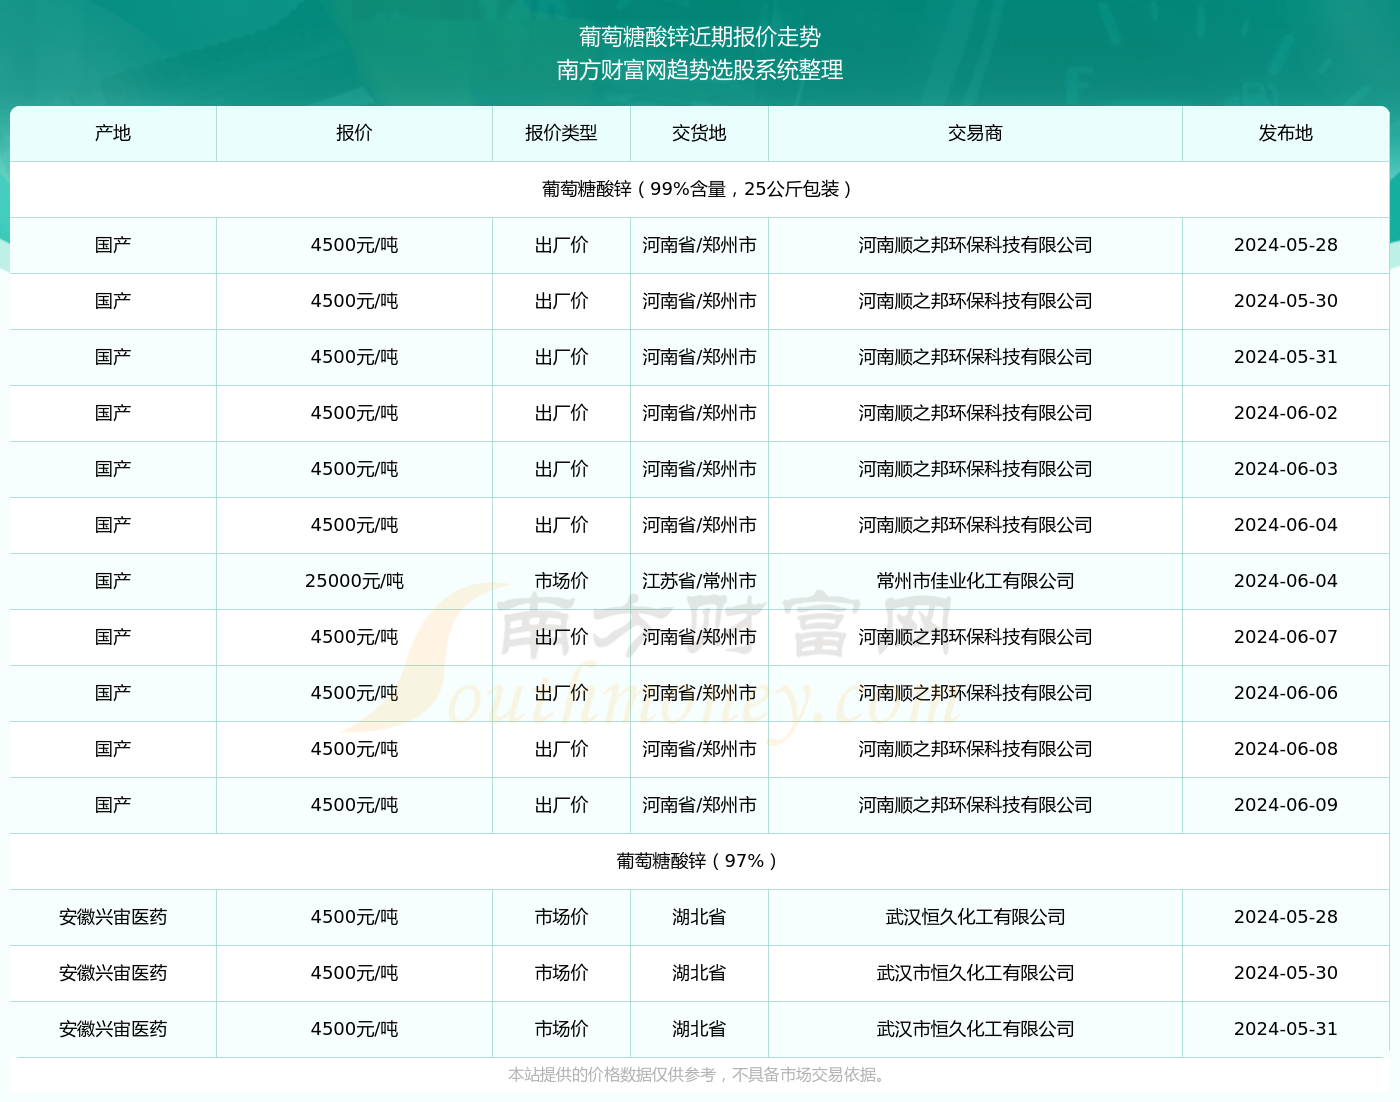Viewport: 1400px width, 1102px height.
Task: Click section row 葡萄糖酸锌（97%）
Action: tap(700, 861)
